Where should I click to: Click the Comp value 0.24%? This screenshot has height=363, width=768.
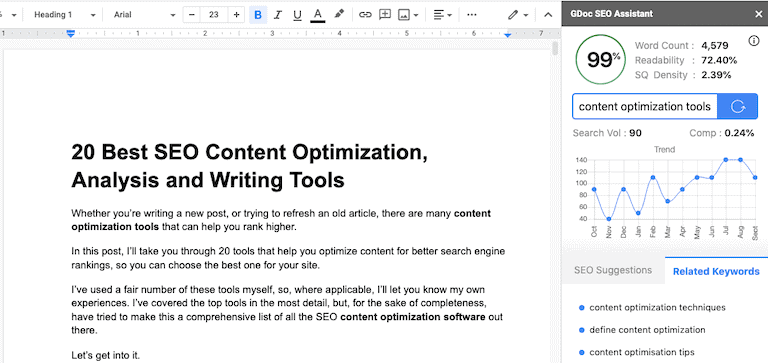coord(740,133)
